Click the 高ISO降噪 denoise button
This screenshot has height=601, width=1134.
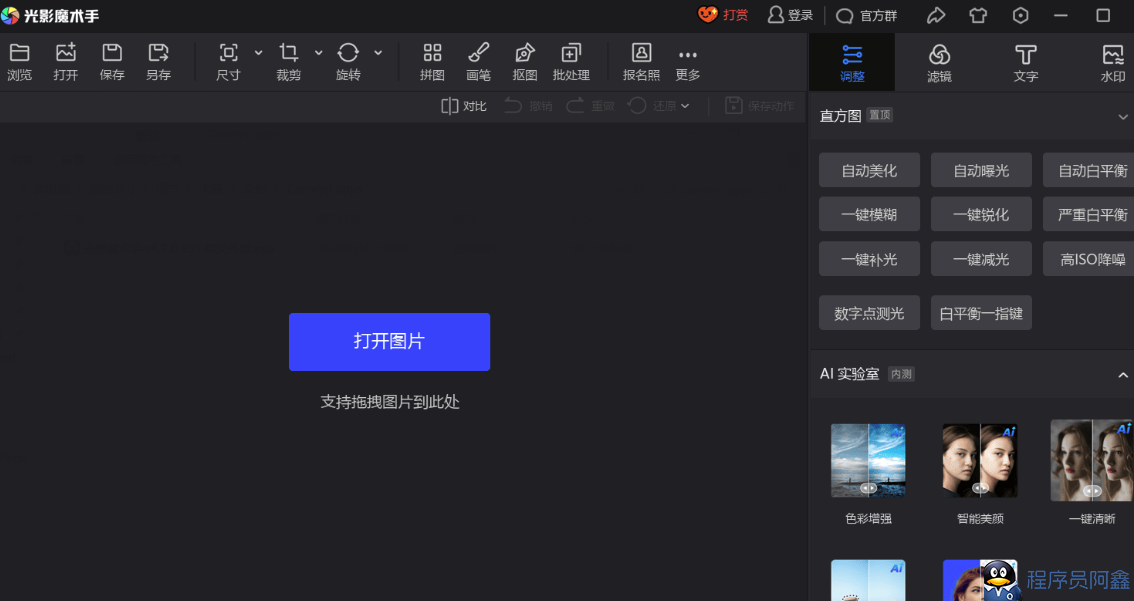point(1088,259)
